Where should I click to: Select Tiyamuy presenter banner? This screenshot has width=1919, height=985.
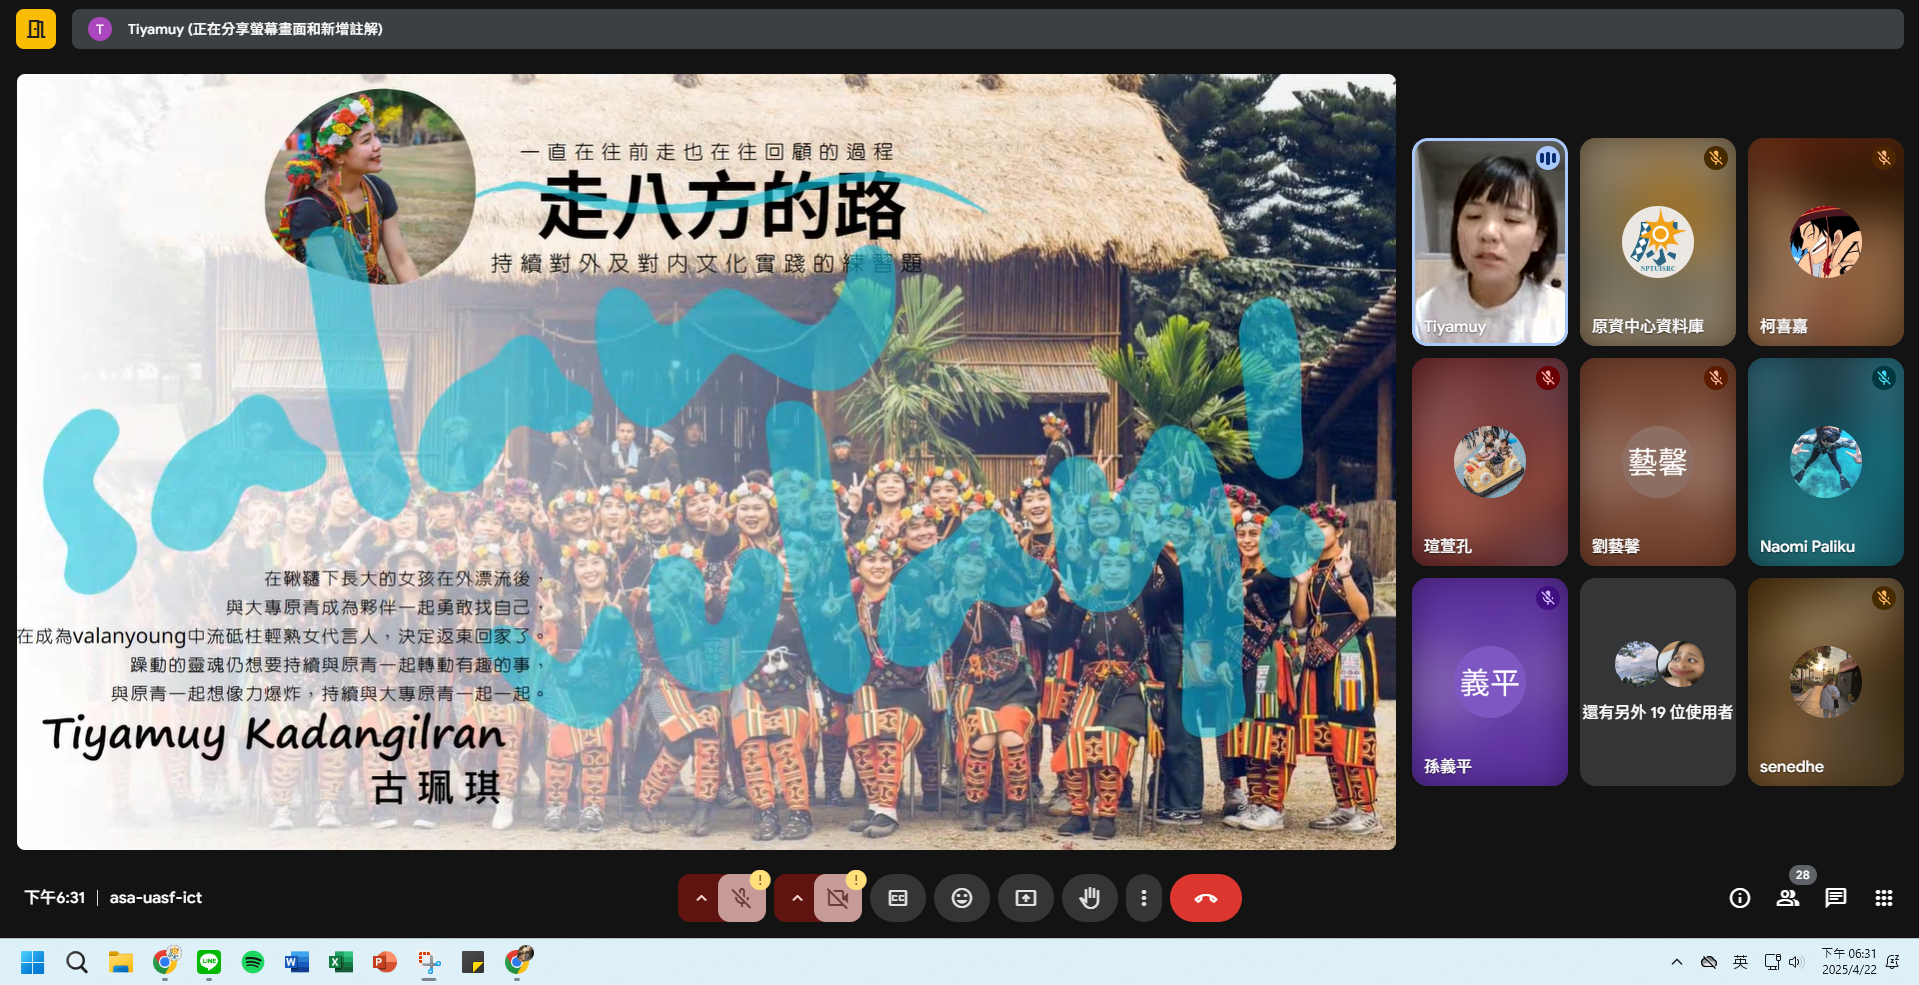987,29
